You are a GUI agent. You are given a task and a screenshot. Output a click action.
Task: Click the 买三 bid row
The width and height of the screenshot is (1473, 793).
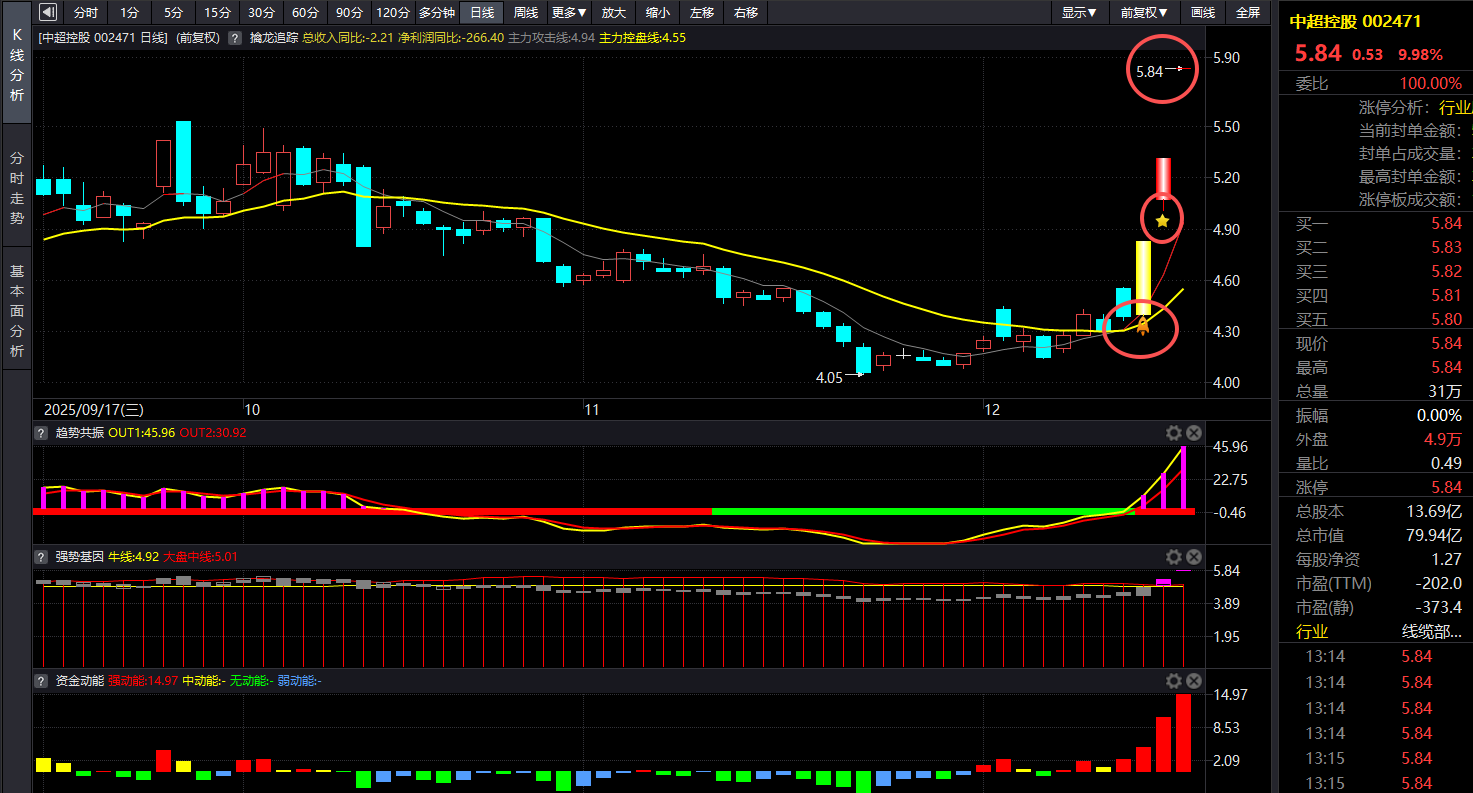click(x=1376, y=272)
